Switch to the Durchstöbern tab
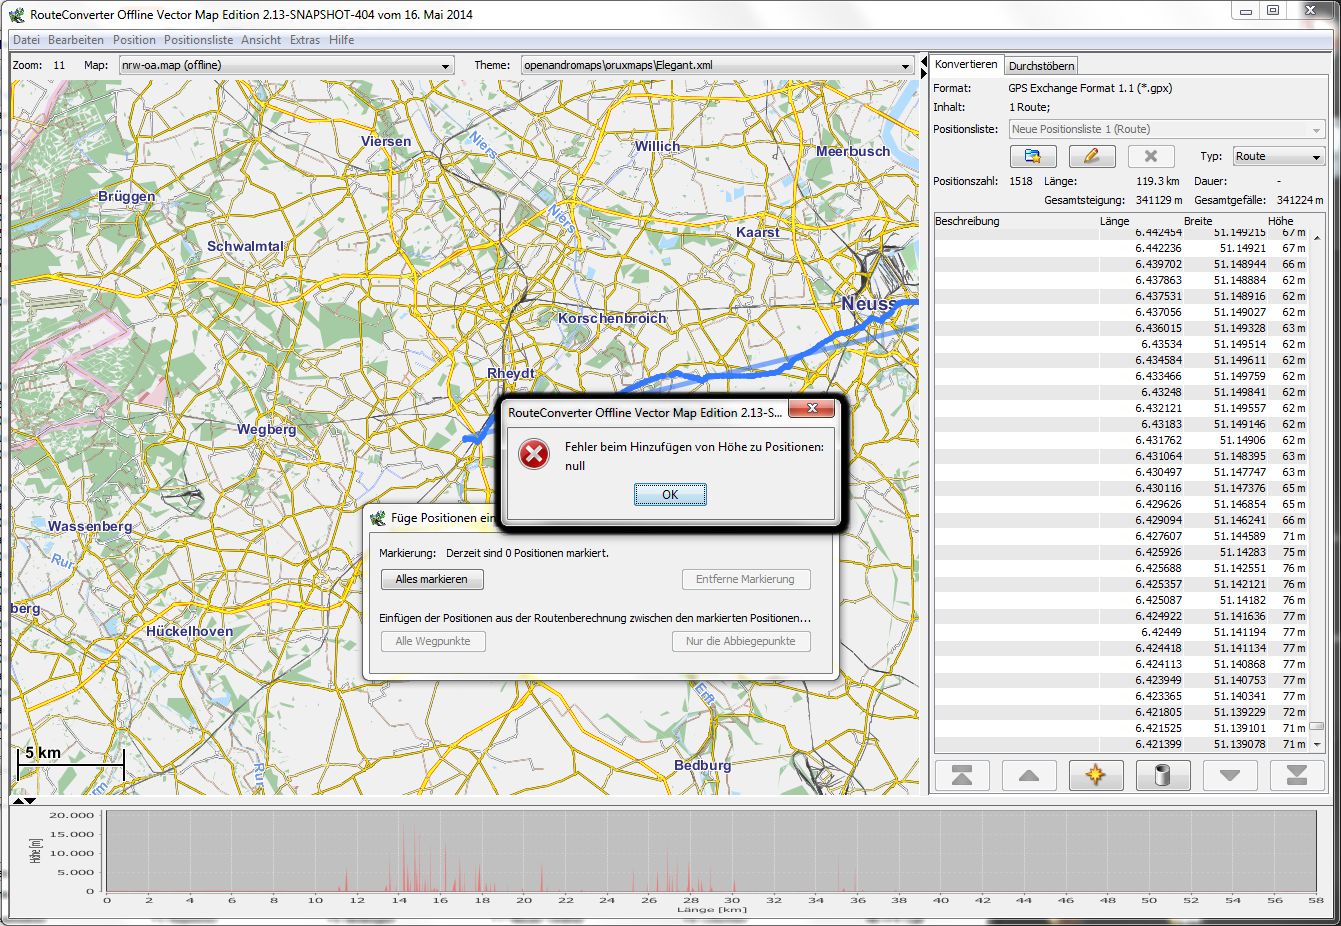 click(x=1041, y=66)
